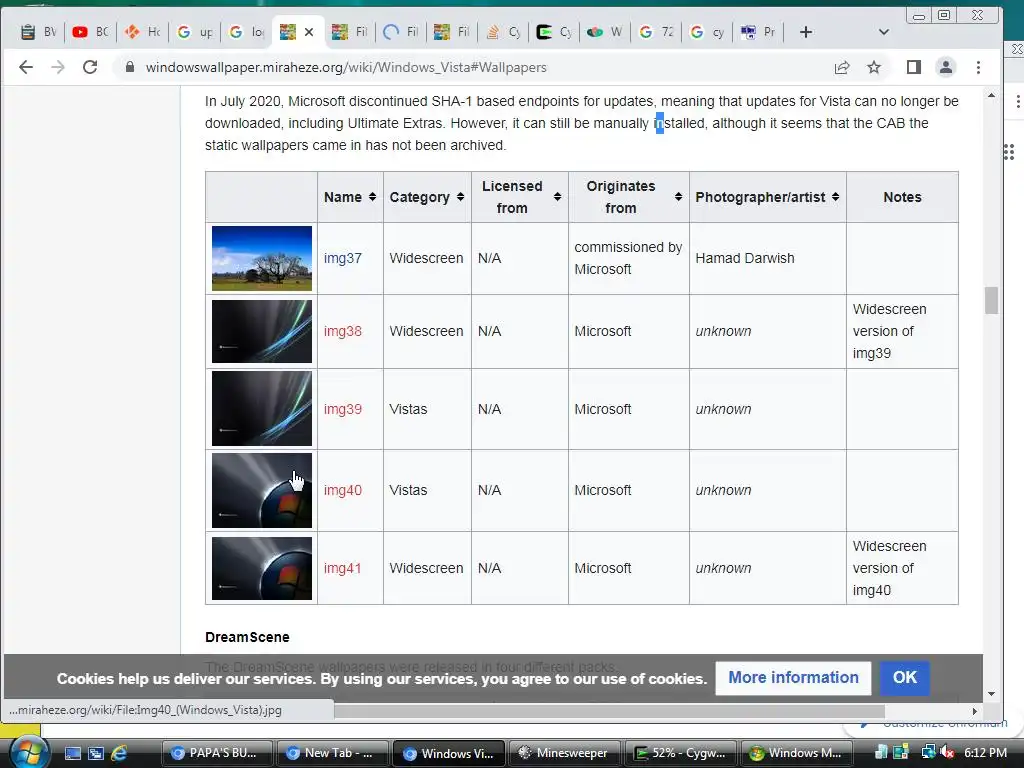This screenshot has height=768, width=1024.
Task: Click Switch between windows quick launch icon
Action: click(x=96, y=754)
